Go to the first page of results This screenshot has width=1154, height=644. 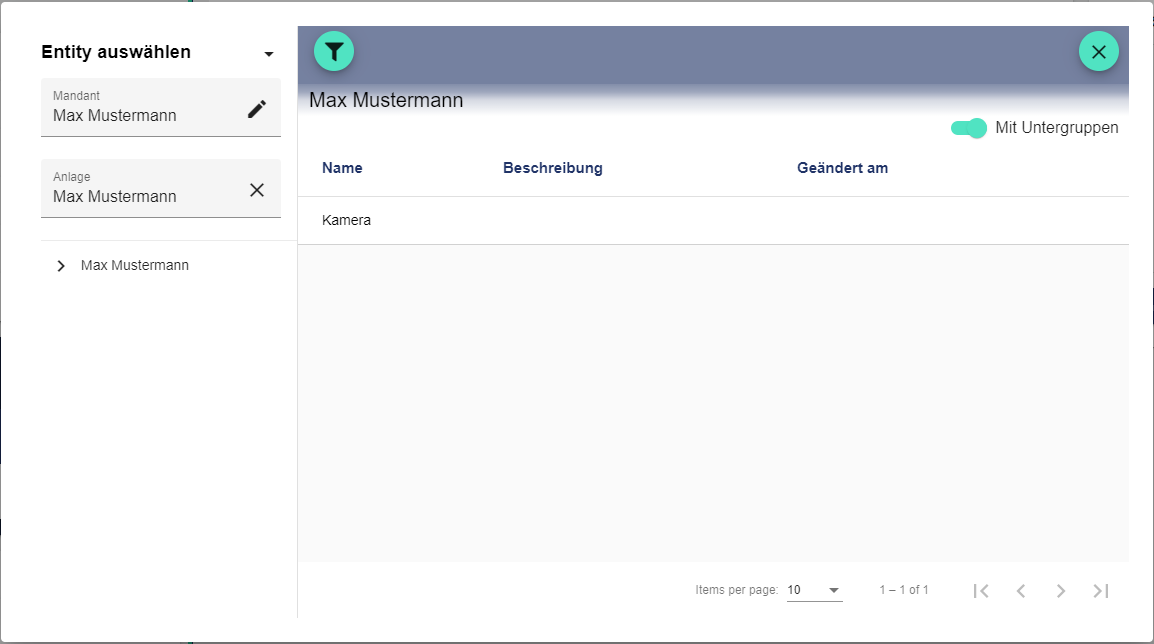981,591
